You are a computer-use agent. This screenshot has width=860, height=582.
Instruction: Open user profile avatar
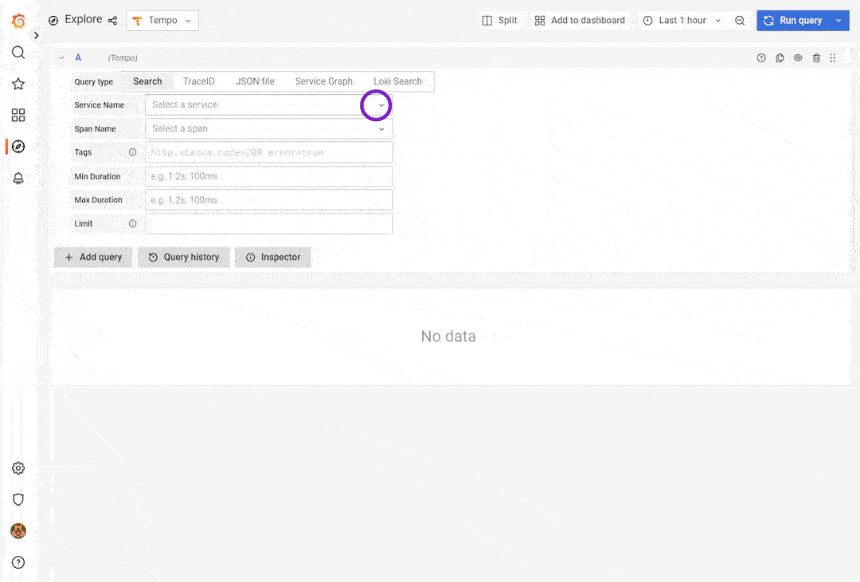coord(18,530)
